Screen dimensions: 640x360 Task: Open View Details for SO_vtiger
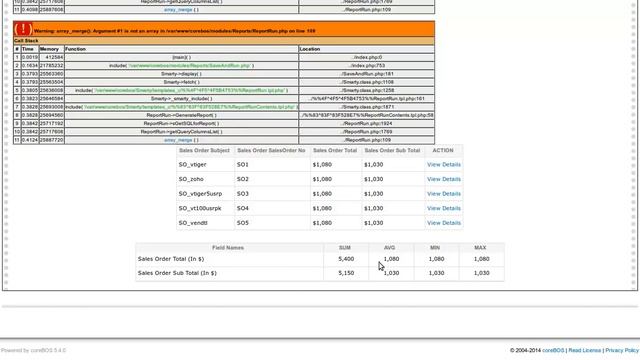click(444, 164)
